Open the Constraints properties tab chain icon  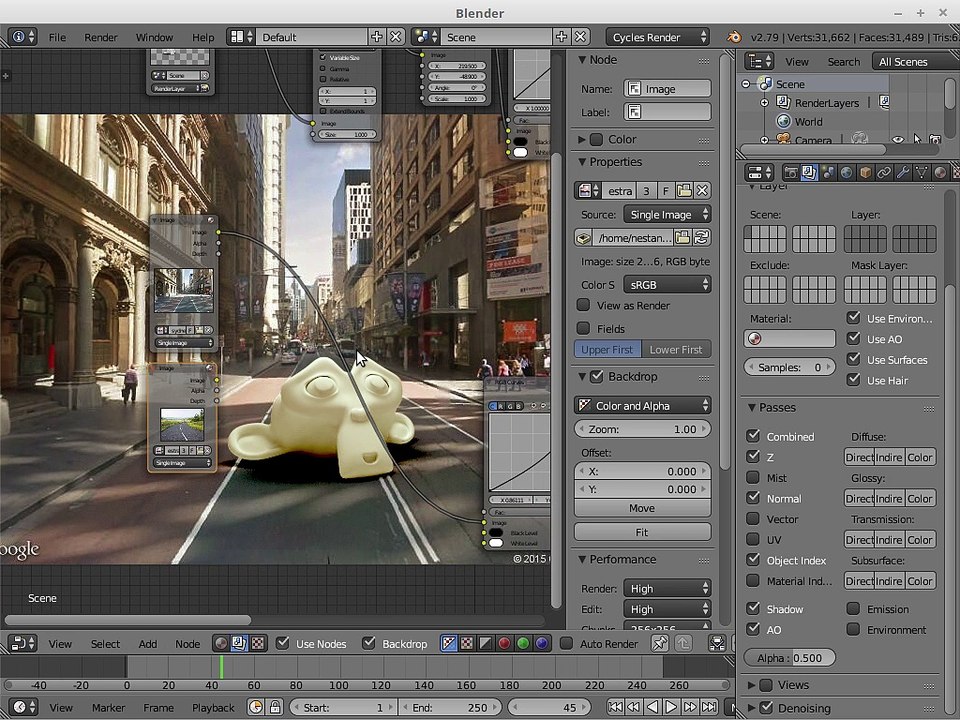coord(884,173)
